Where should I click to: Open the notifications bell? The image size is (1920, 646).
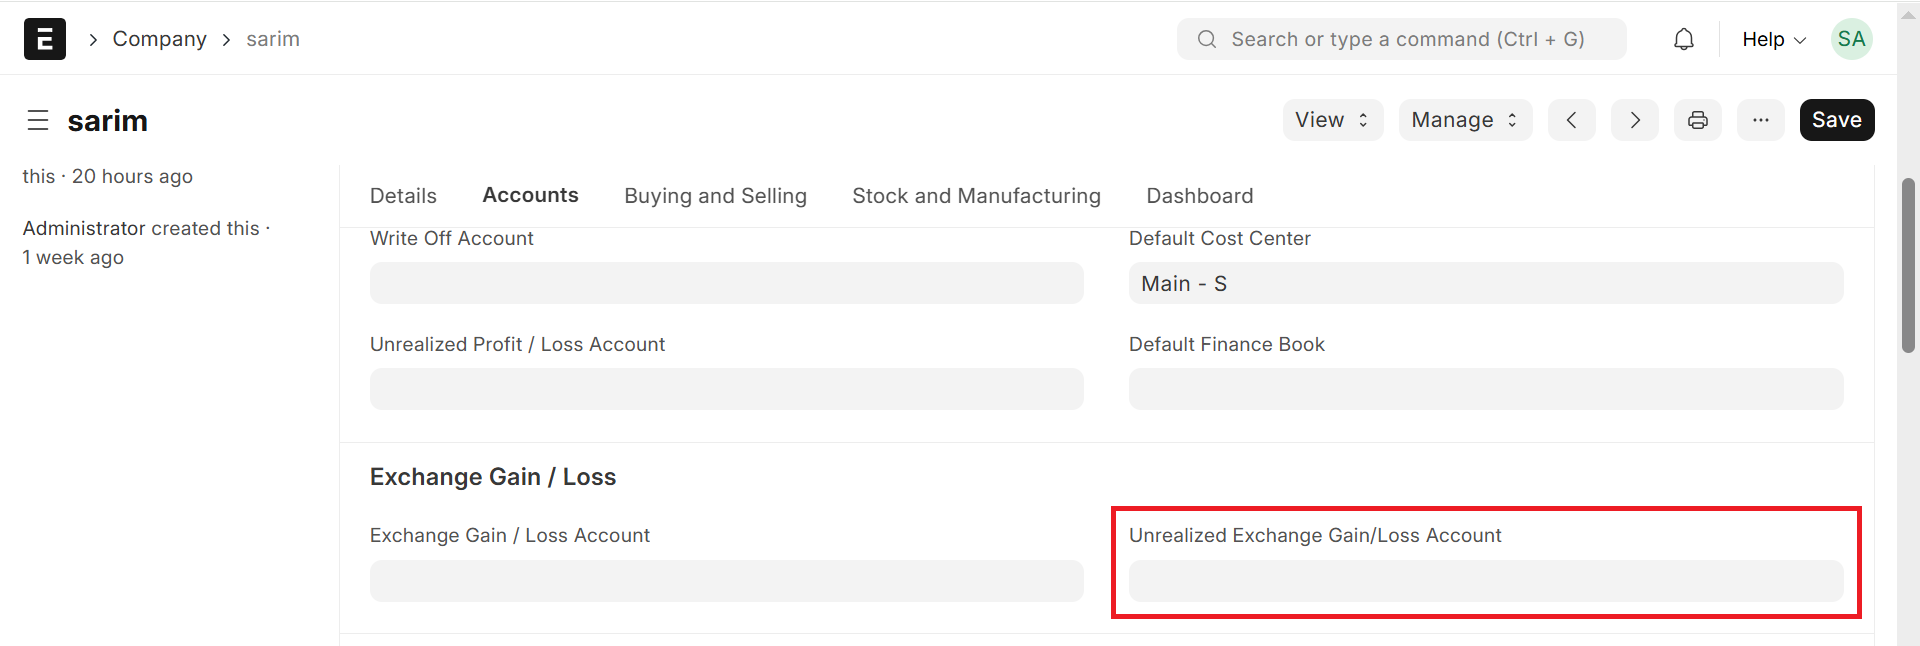pos(1684,39)
